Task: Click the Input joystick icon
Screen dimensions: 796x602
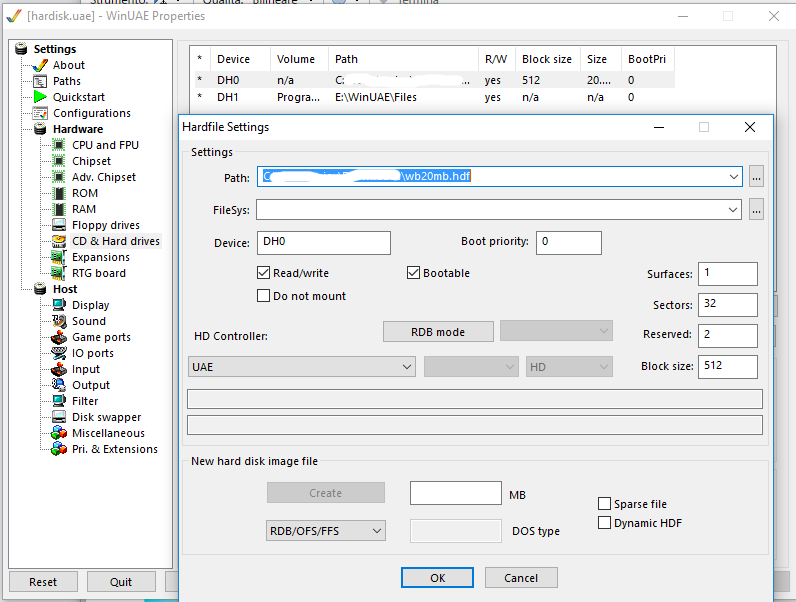Action: (59, 369)
